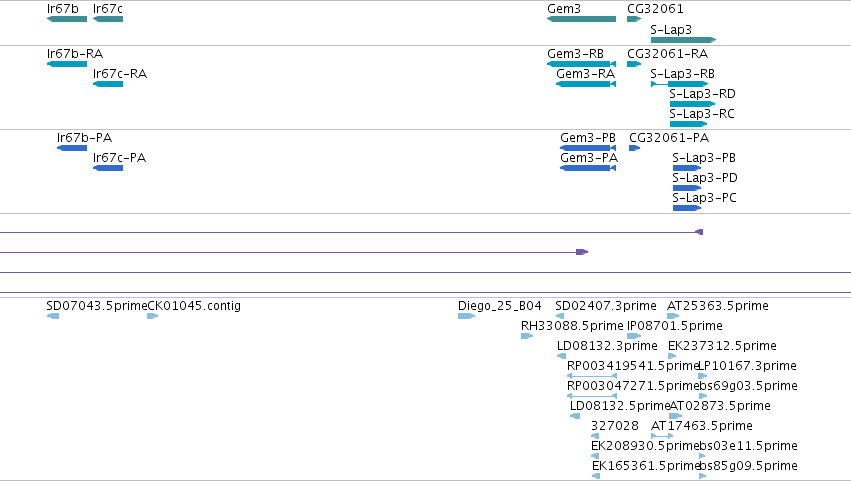Screen dimensions: 851x481
Task: Select the SD02407.3prime EST
Action: point(560,317)
